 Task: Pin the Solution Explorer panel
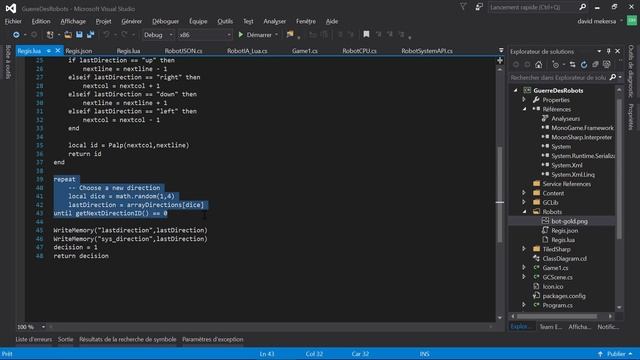tap(608, 51)
